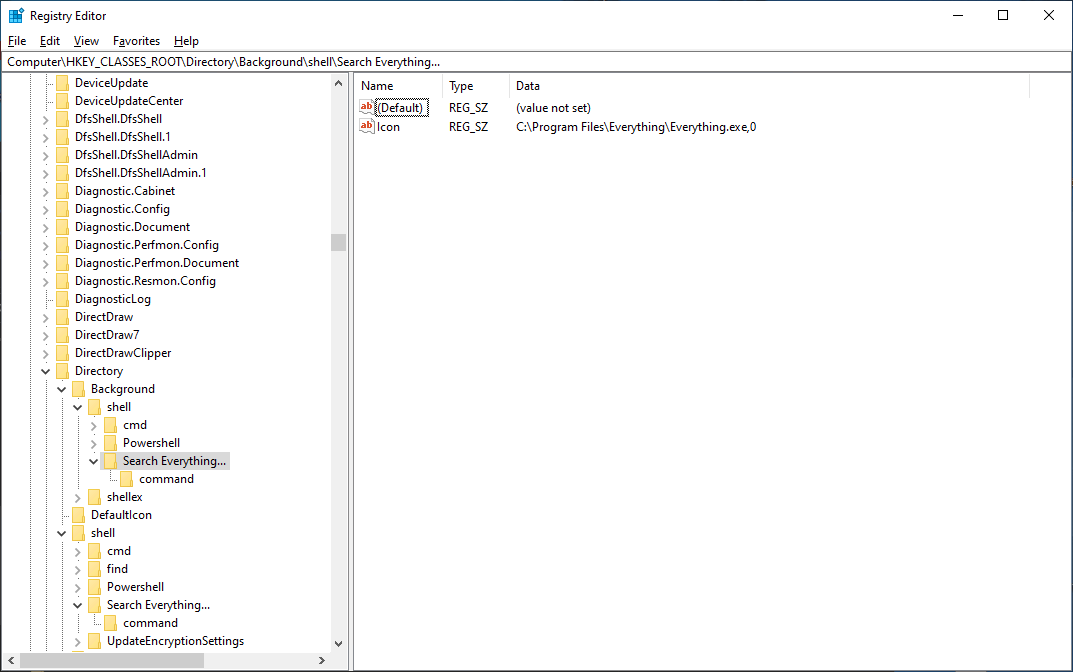Click the down arrow on the tree scrollbar
Screen dimensions: 1073x672
338,642
